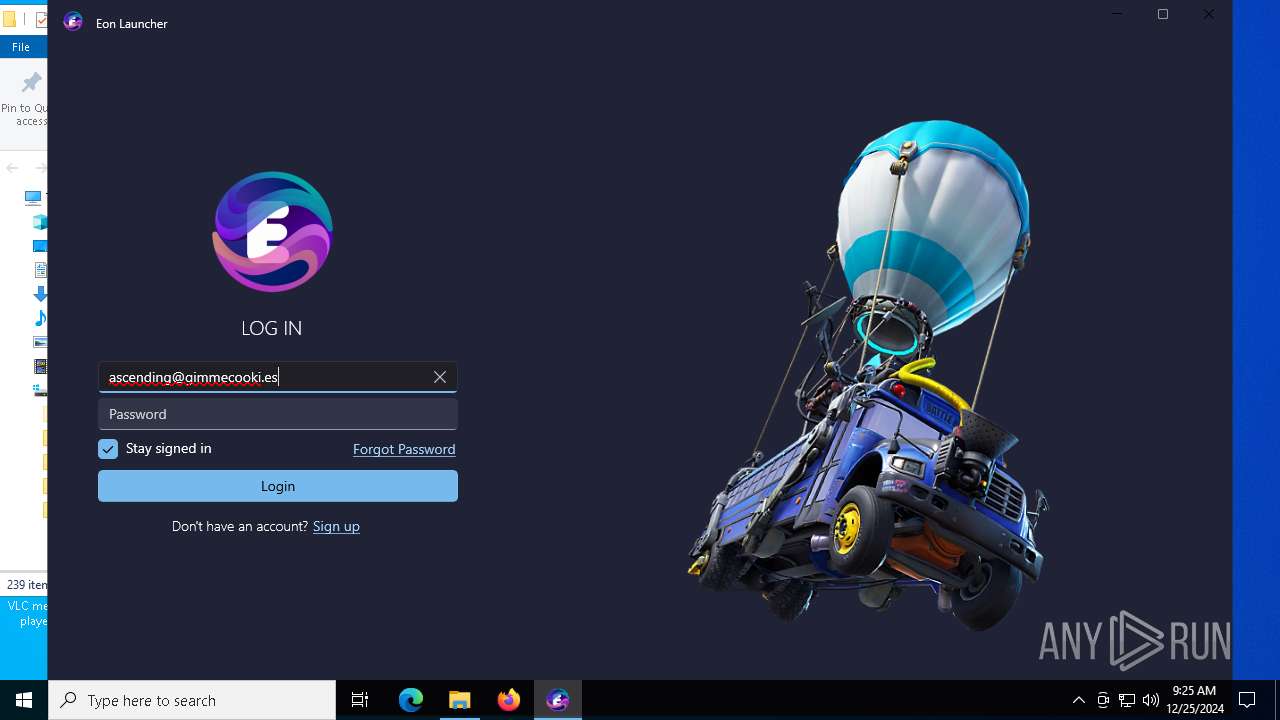This screenshot has height=720, width=1280.
Task: Click the Battle Bus artwork image
Action: tap(867, 375)
